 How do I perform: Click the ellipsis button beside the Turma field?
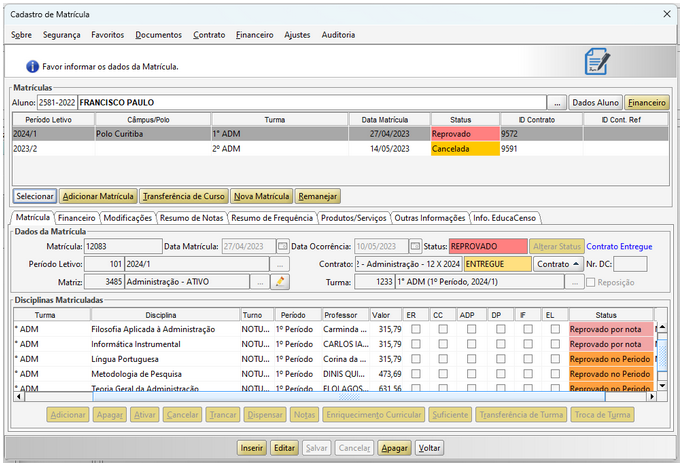(575, 282)
